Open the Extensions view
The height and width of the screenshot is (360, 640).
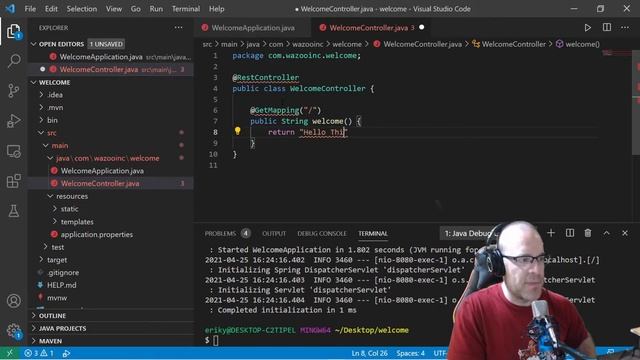pos(13,181)
